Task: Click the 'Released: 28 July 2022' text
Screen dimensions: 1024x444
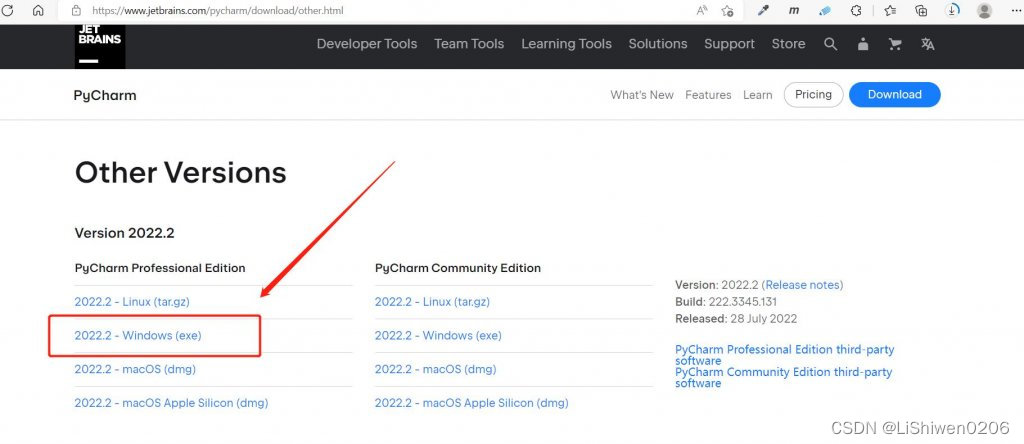Action: [736, 319]
